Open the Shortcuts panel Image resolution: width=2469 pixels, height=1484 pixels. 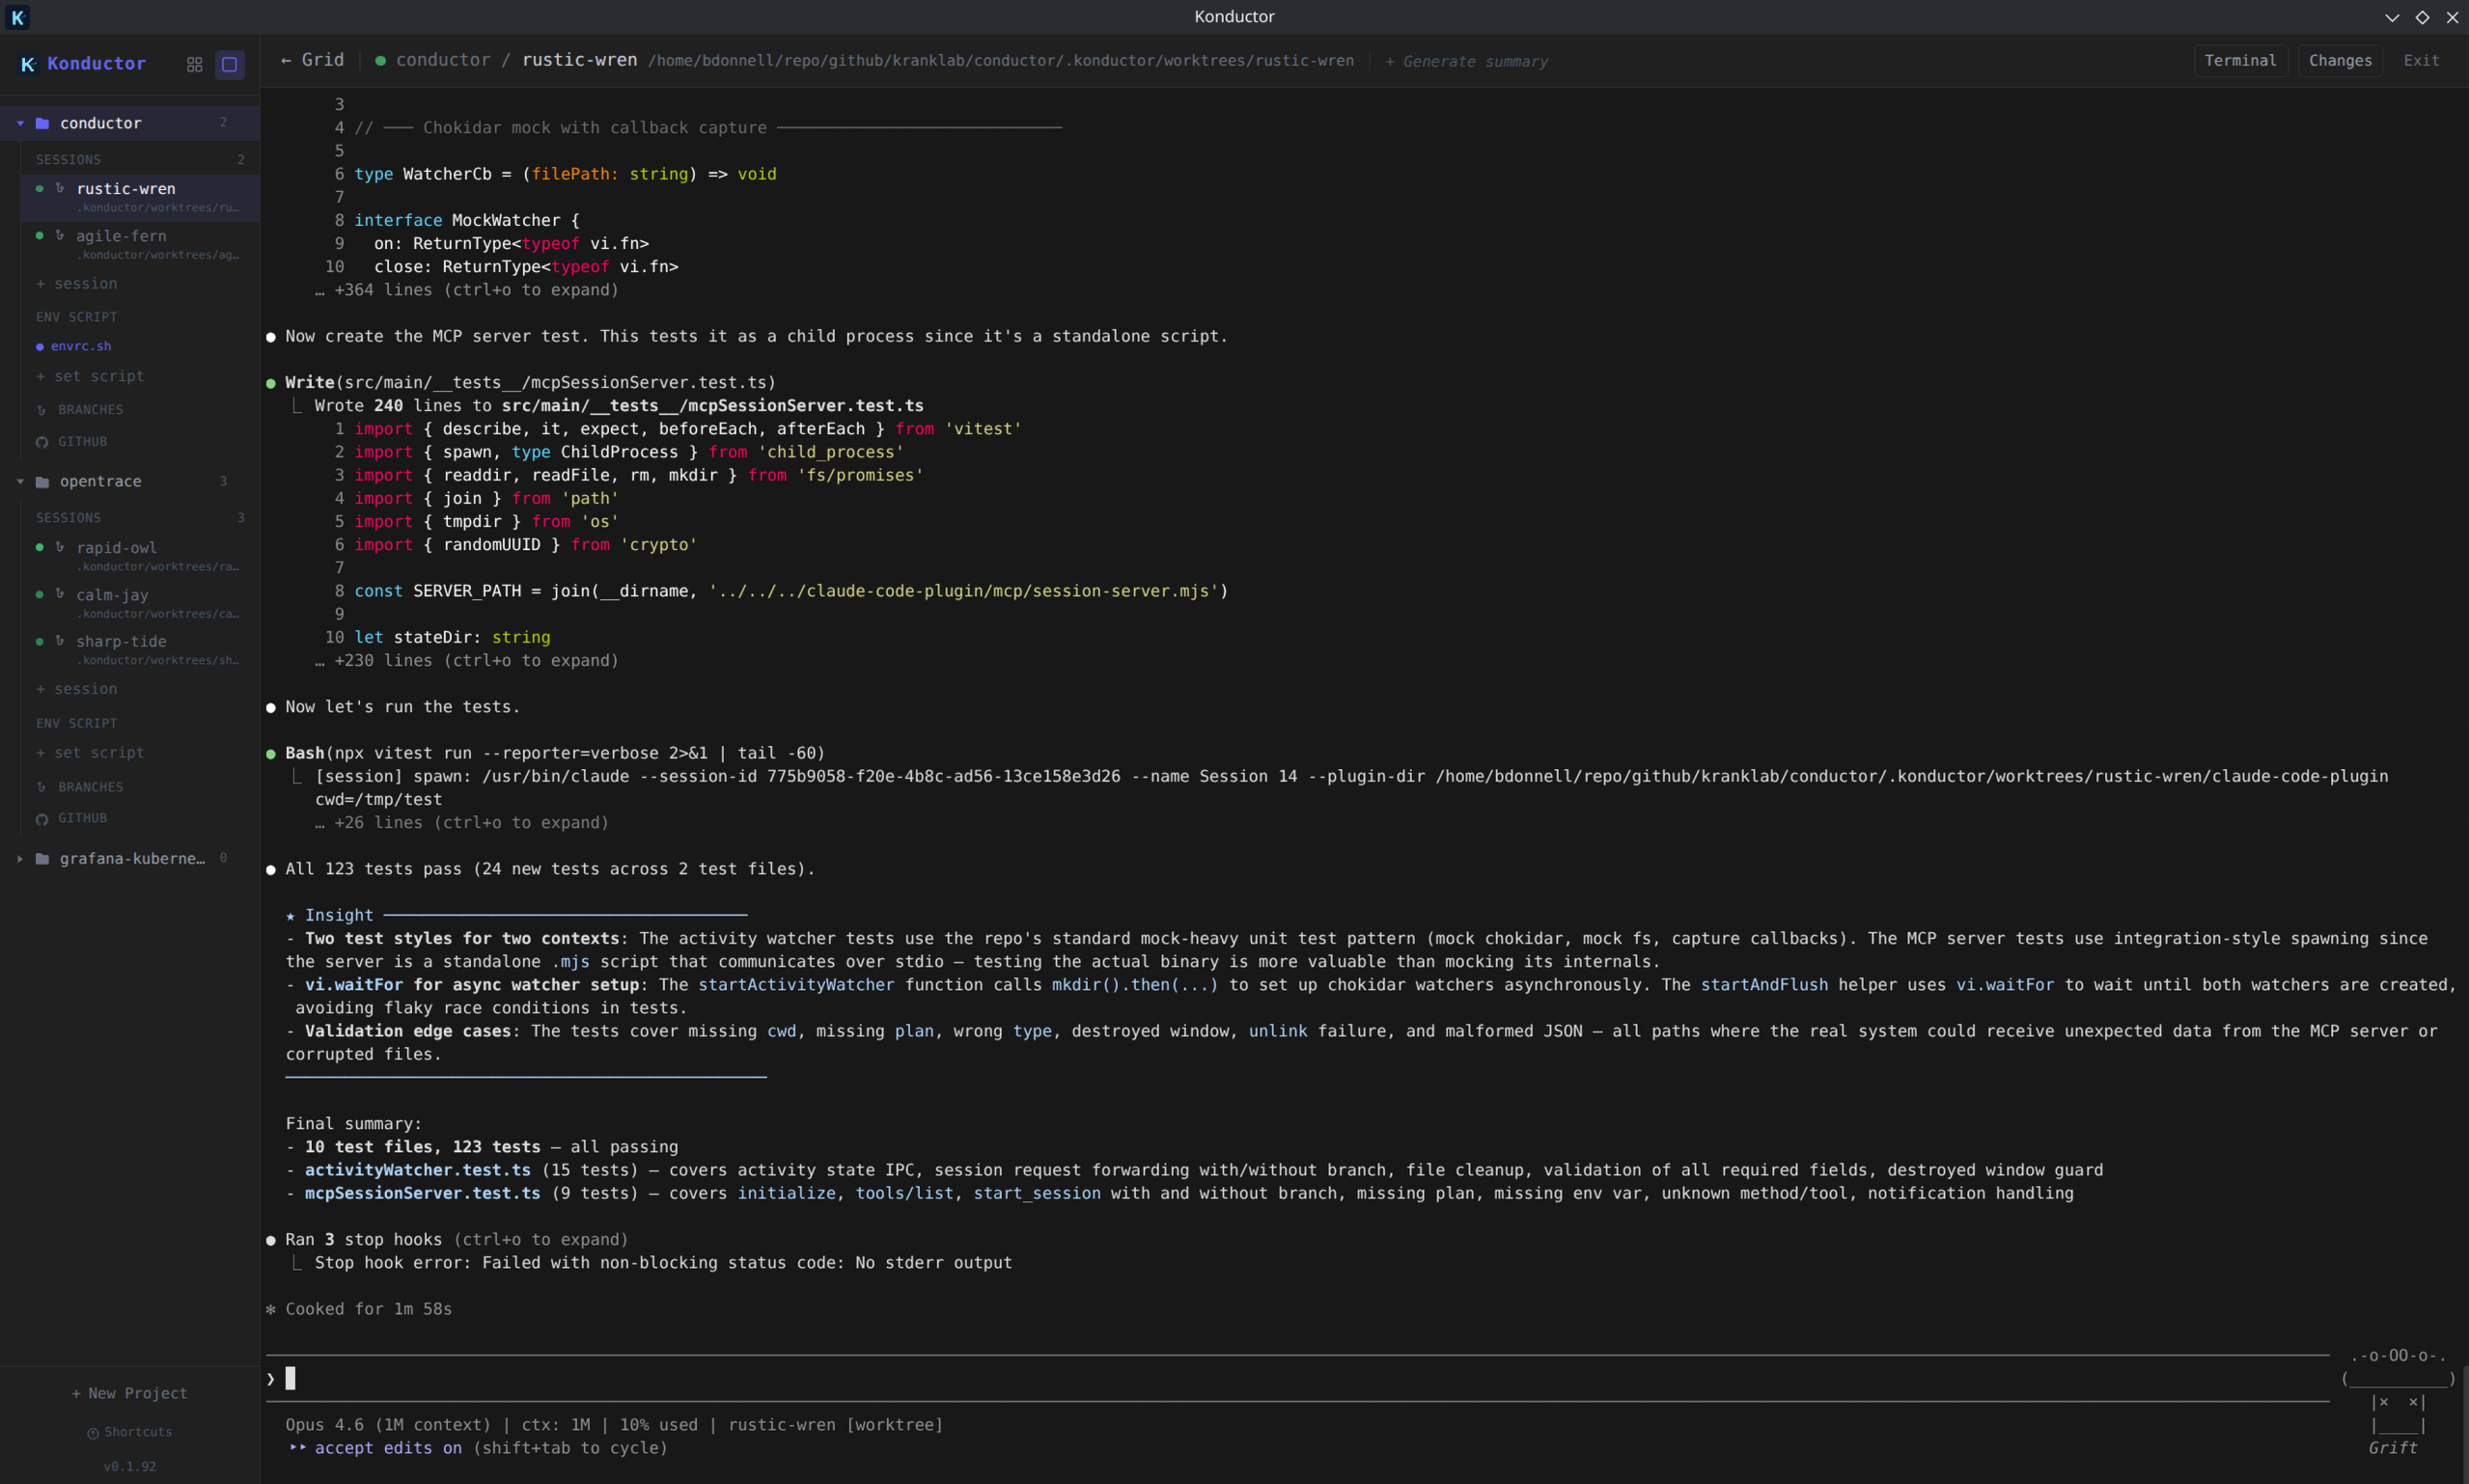129,1433
